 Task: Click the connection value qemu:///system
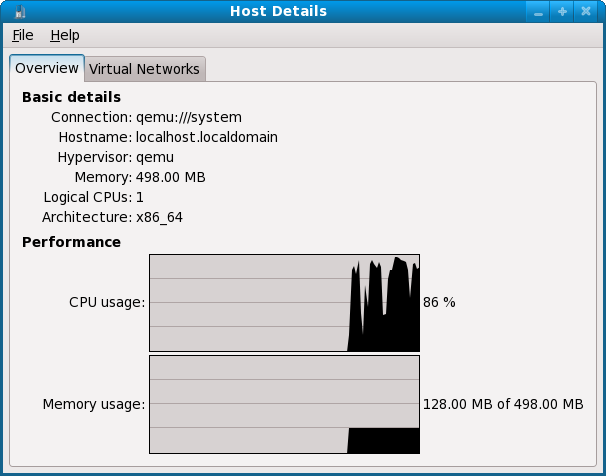(189, 117)
